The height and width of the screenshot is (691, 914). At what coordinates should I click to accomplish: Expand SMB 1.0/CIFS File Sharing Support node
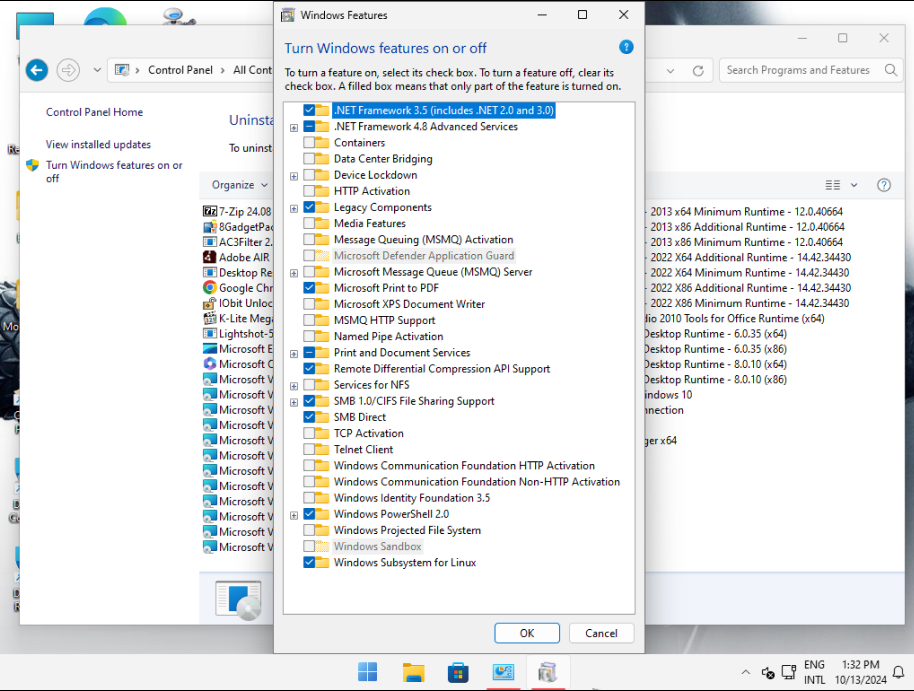294,402
